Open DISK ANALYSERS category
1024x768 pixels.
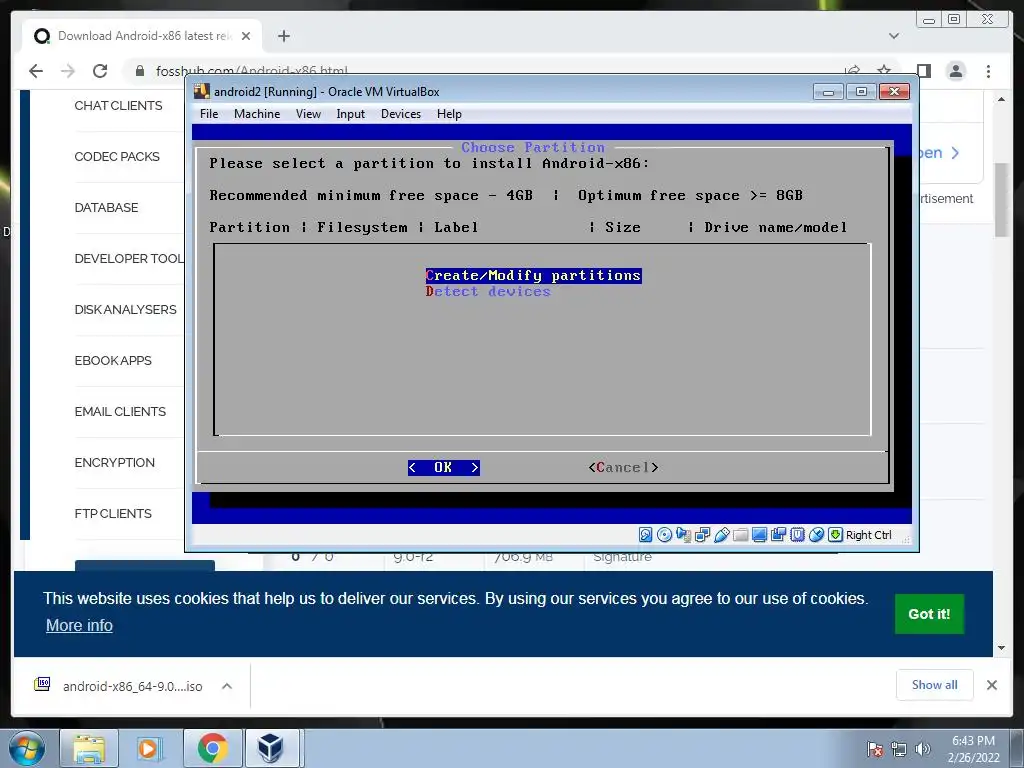125,310
